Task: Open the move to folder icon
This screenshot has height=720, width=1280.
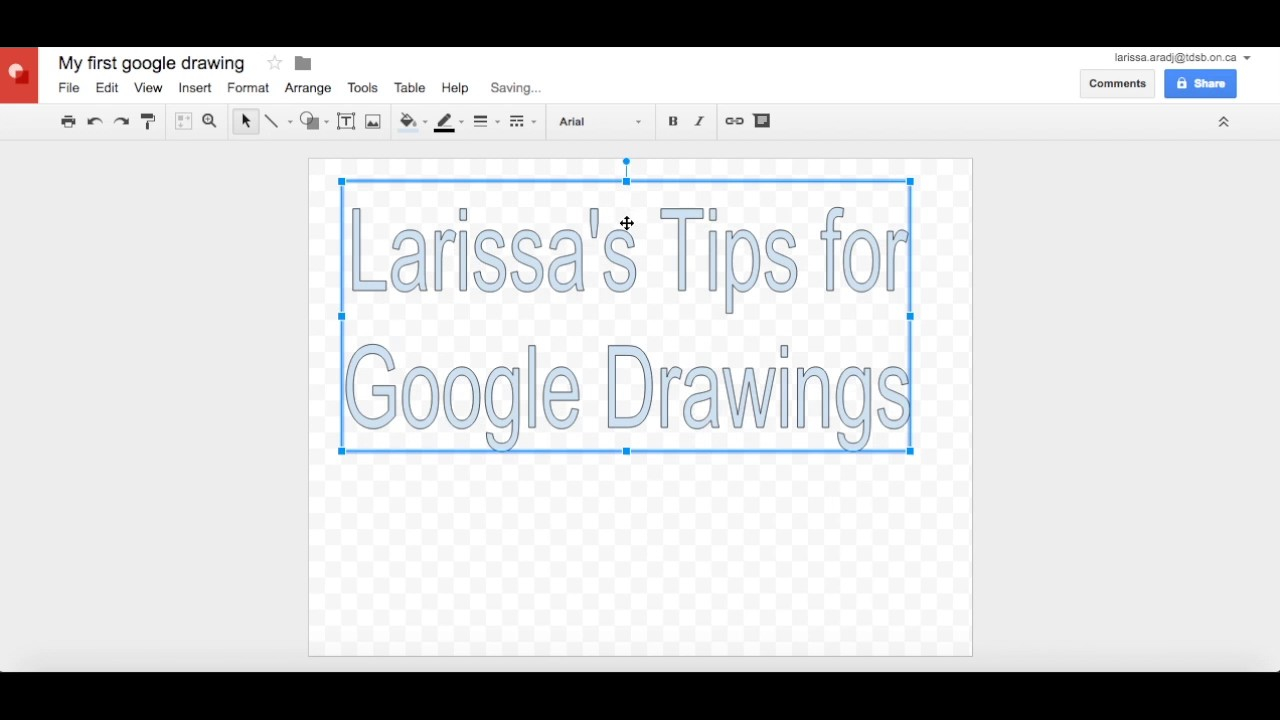Action: tap(303, 63)
